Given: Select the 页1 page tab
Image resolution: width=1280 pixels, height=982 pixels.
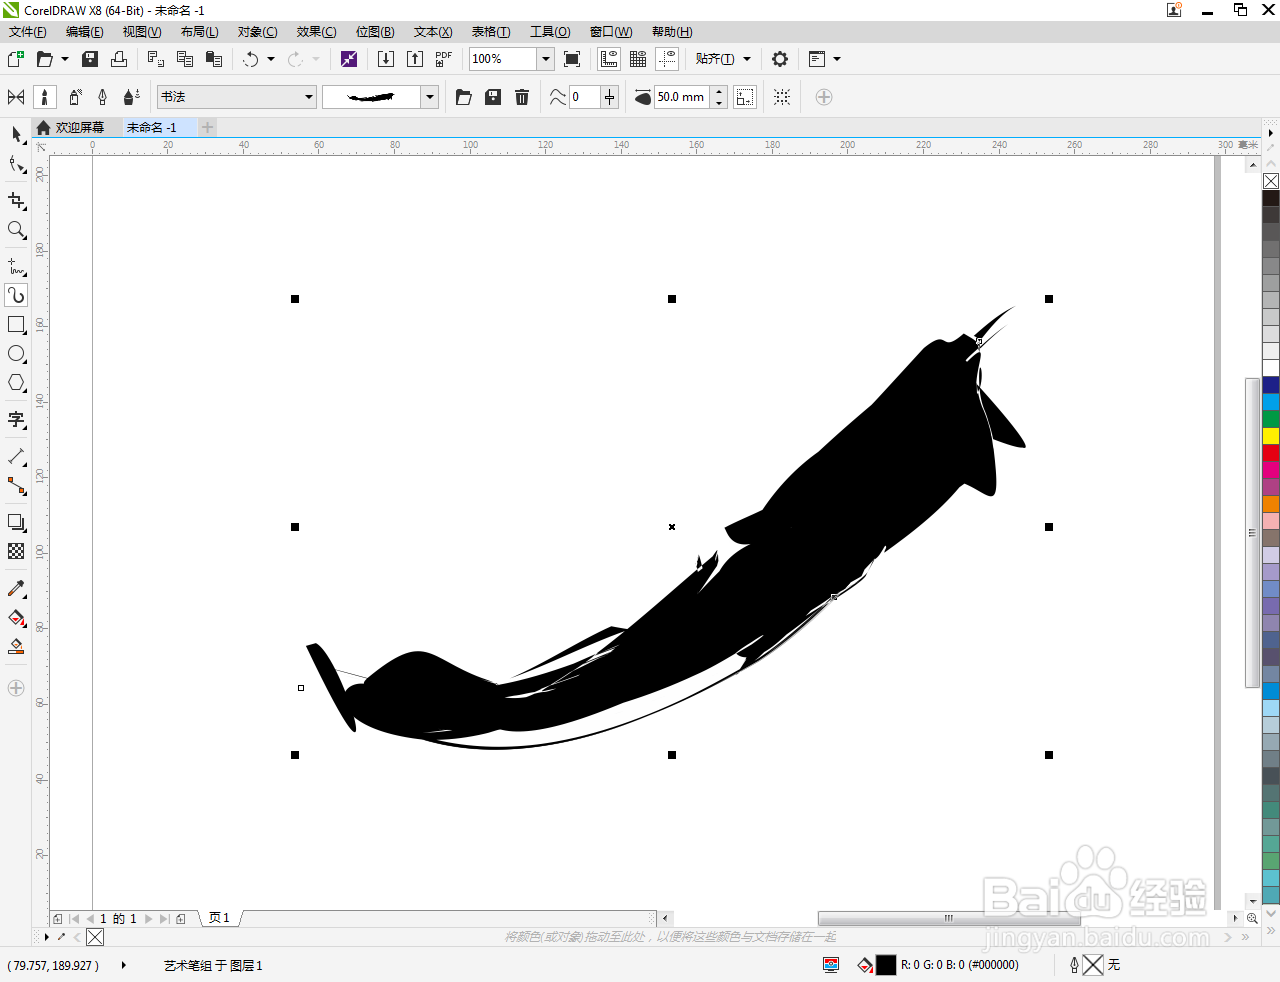Looking at the screenshot, I should coord(220,918).
